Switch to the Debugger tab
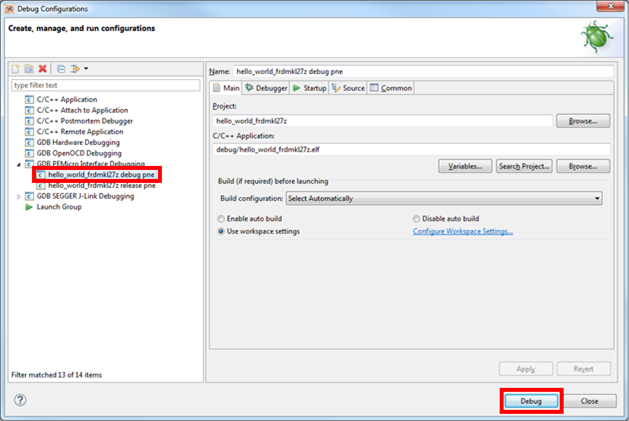The height and width of the screenshot is (421, 629). (x=266, y=88)
